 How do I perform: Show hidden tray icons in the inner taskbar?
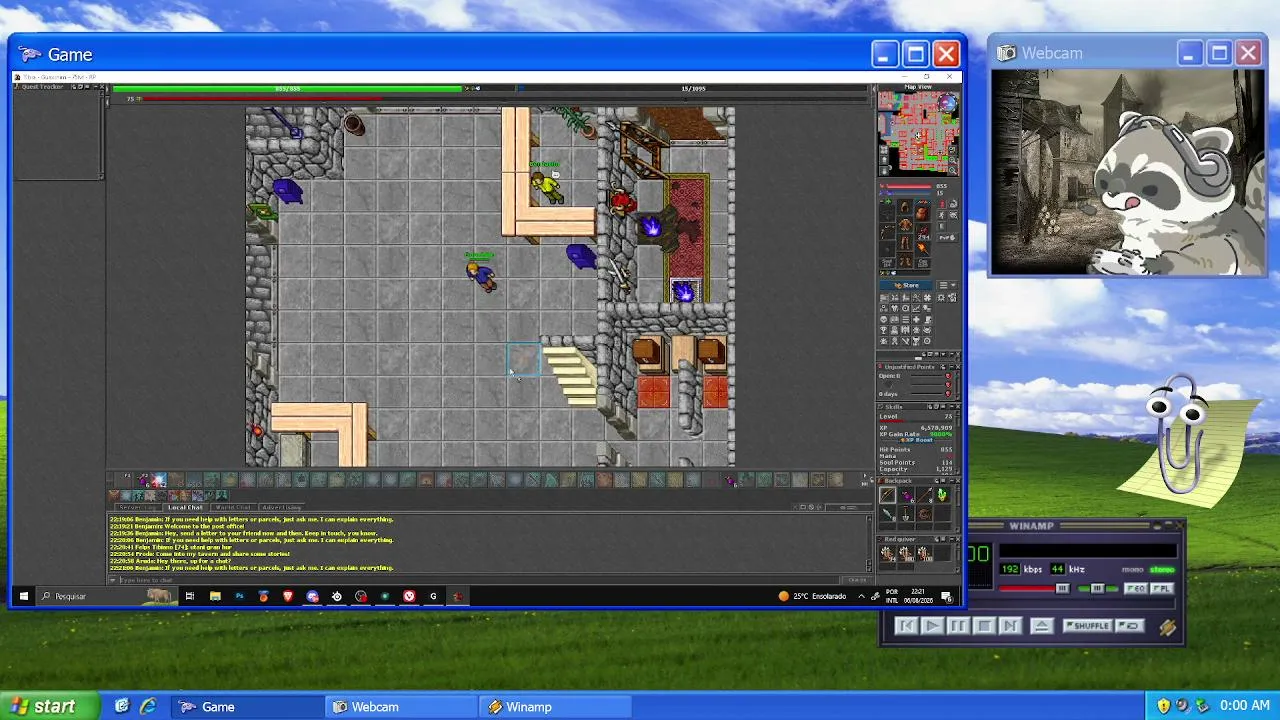point(861,596)
